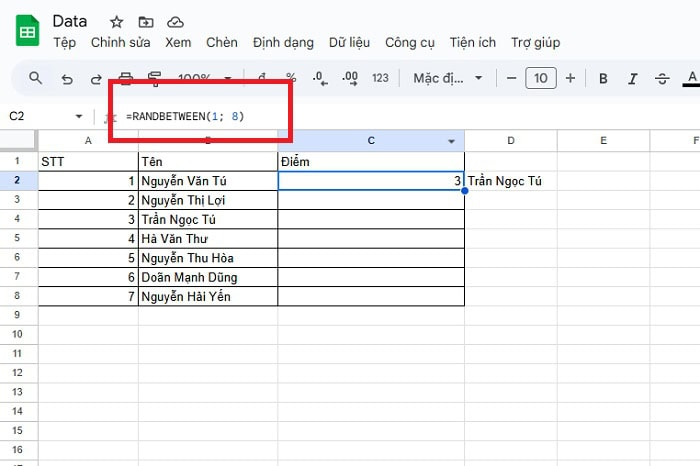Click the font size input field
Image resolution: width=700 pixels, height=466 pixels.
tap(540, 78)
